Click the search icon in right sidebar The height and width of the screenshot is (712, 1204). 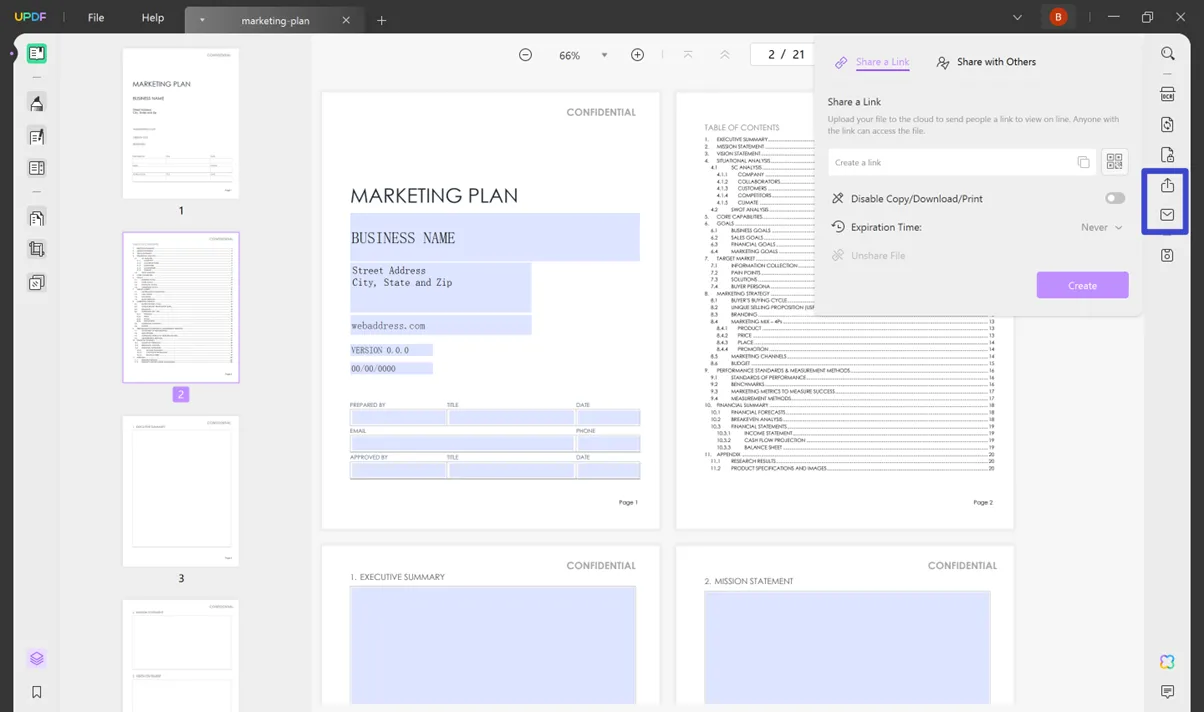tap(1167, 54)
